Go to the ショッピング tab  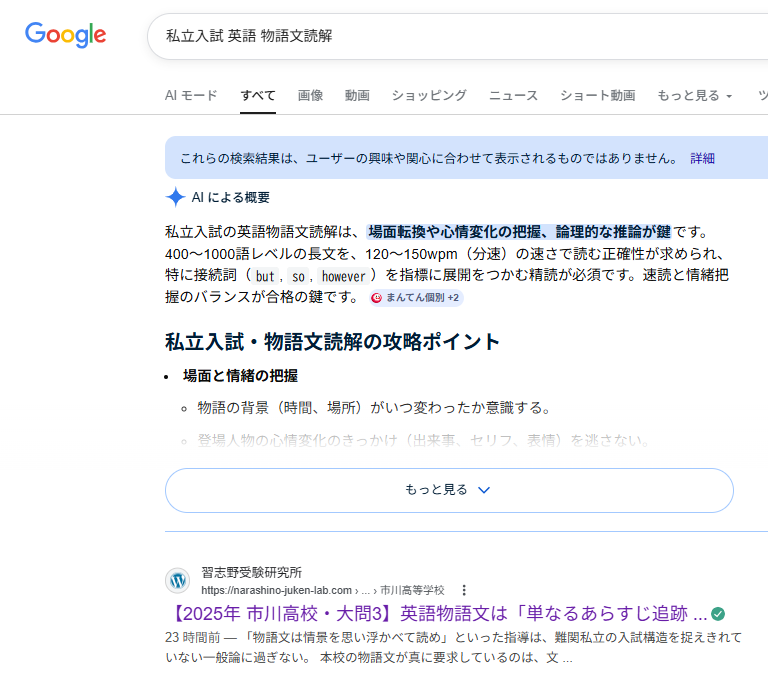(x=429, y=96)
